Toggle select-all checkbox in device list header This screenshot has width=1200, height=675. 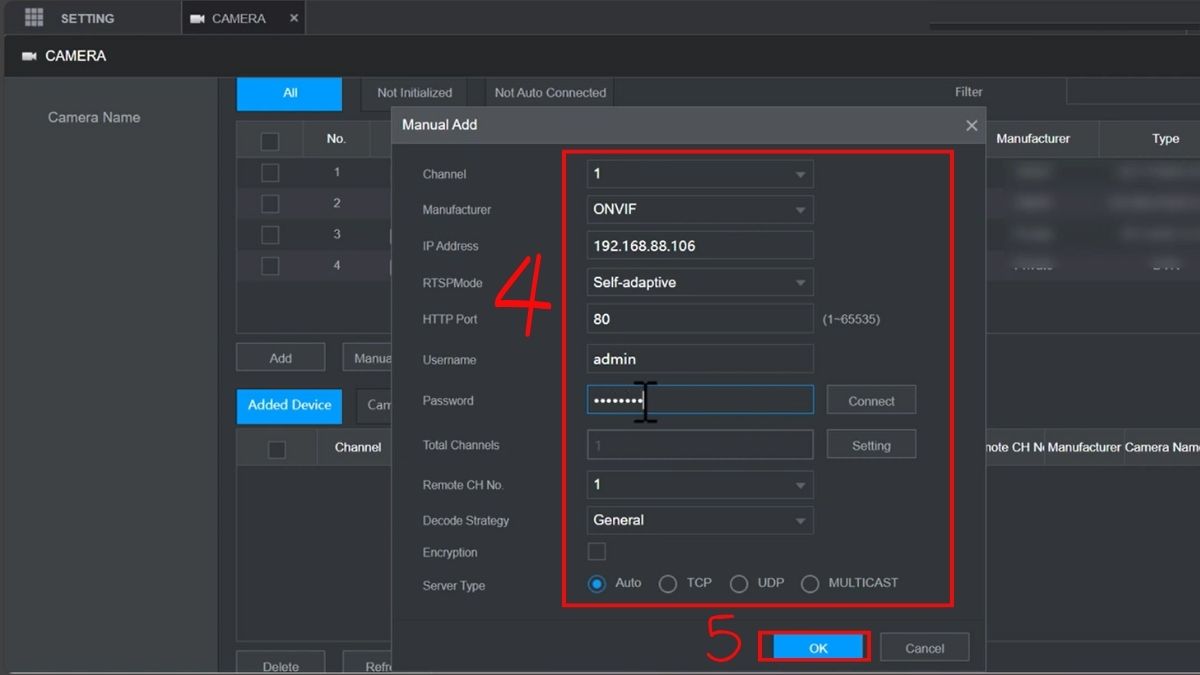pos(270,141)
